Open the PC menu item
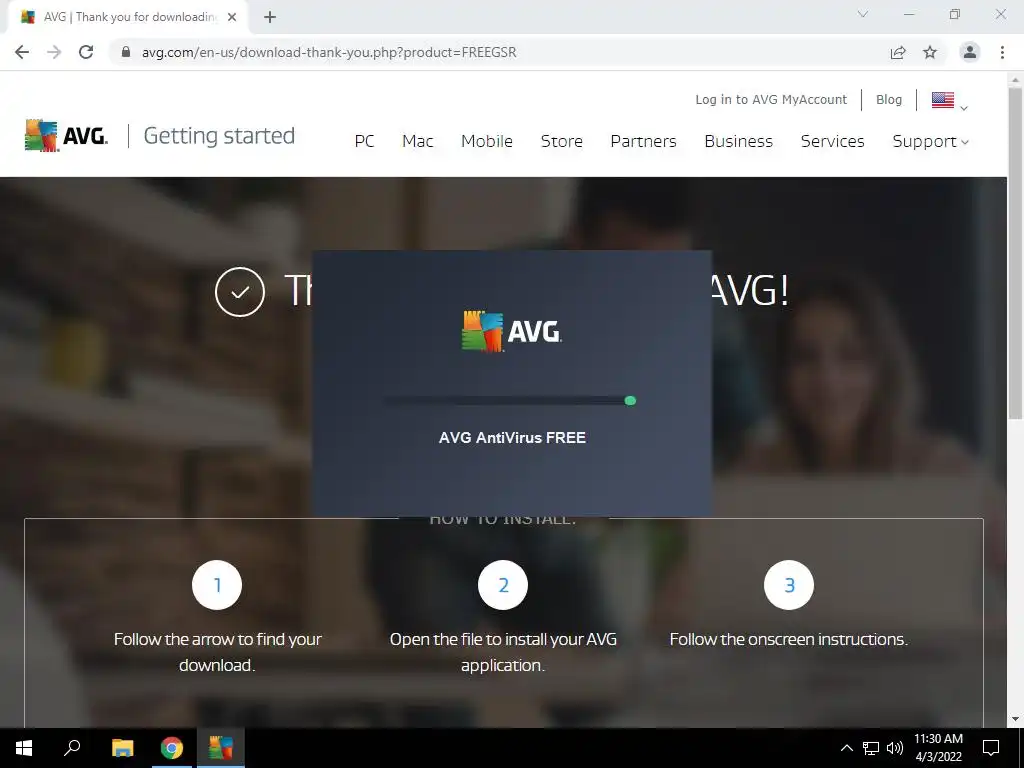This screenshot has width=1024, height=768. point(364,141)
